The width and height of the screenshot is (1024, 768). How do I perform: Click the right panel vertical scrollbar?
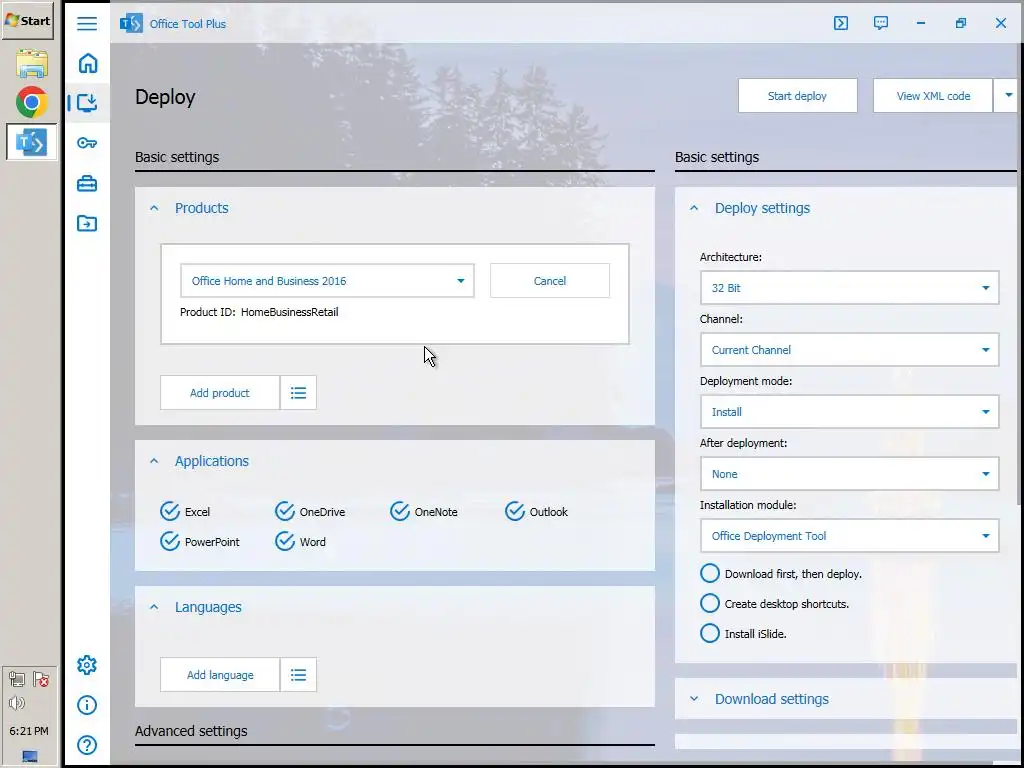(1021, 274)
